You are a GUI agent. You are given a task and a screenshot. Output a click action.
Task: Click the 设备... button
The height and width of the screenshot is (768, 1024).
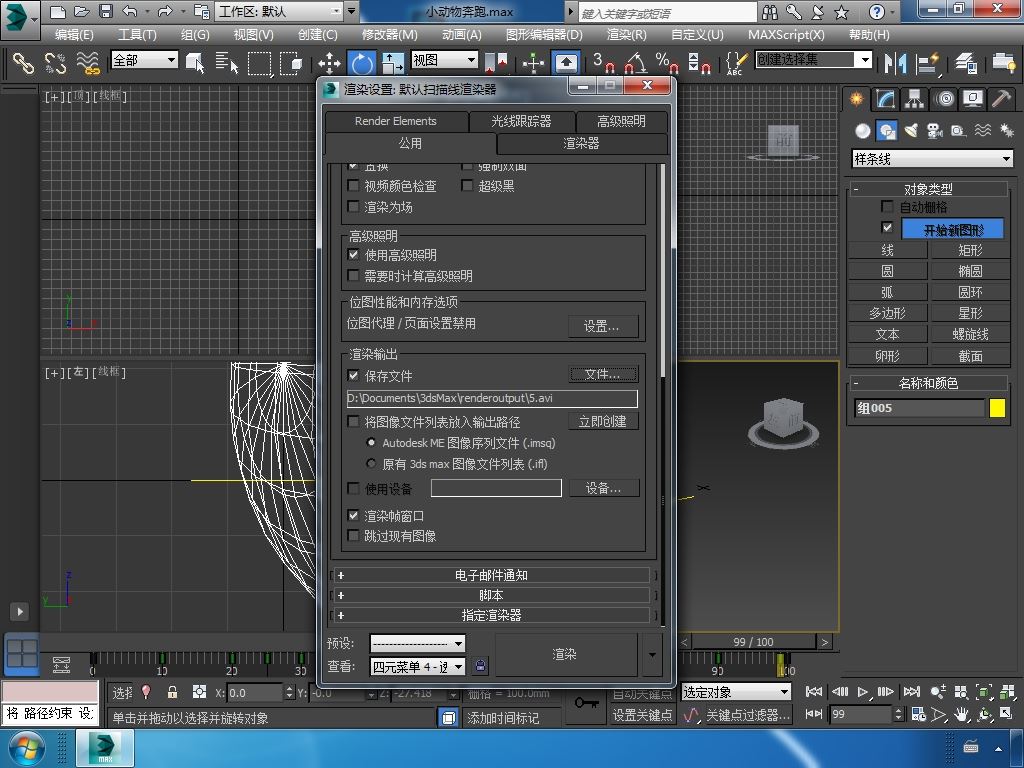pos(603,488)
